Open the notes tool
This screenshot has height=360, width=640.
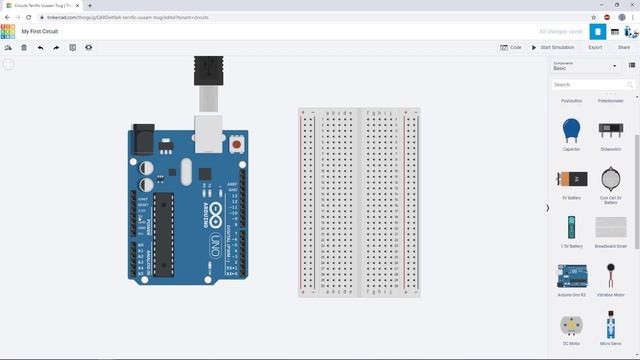[73, 48]
